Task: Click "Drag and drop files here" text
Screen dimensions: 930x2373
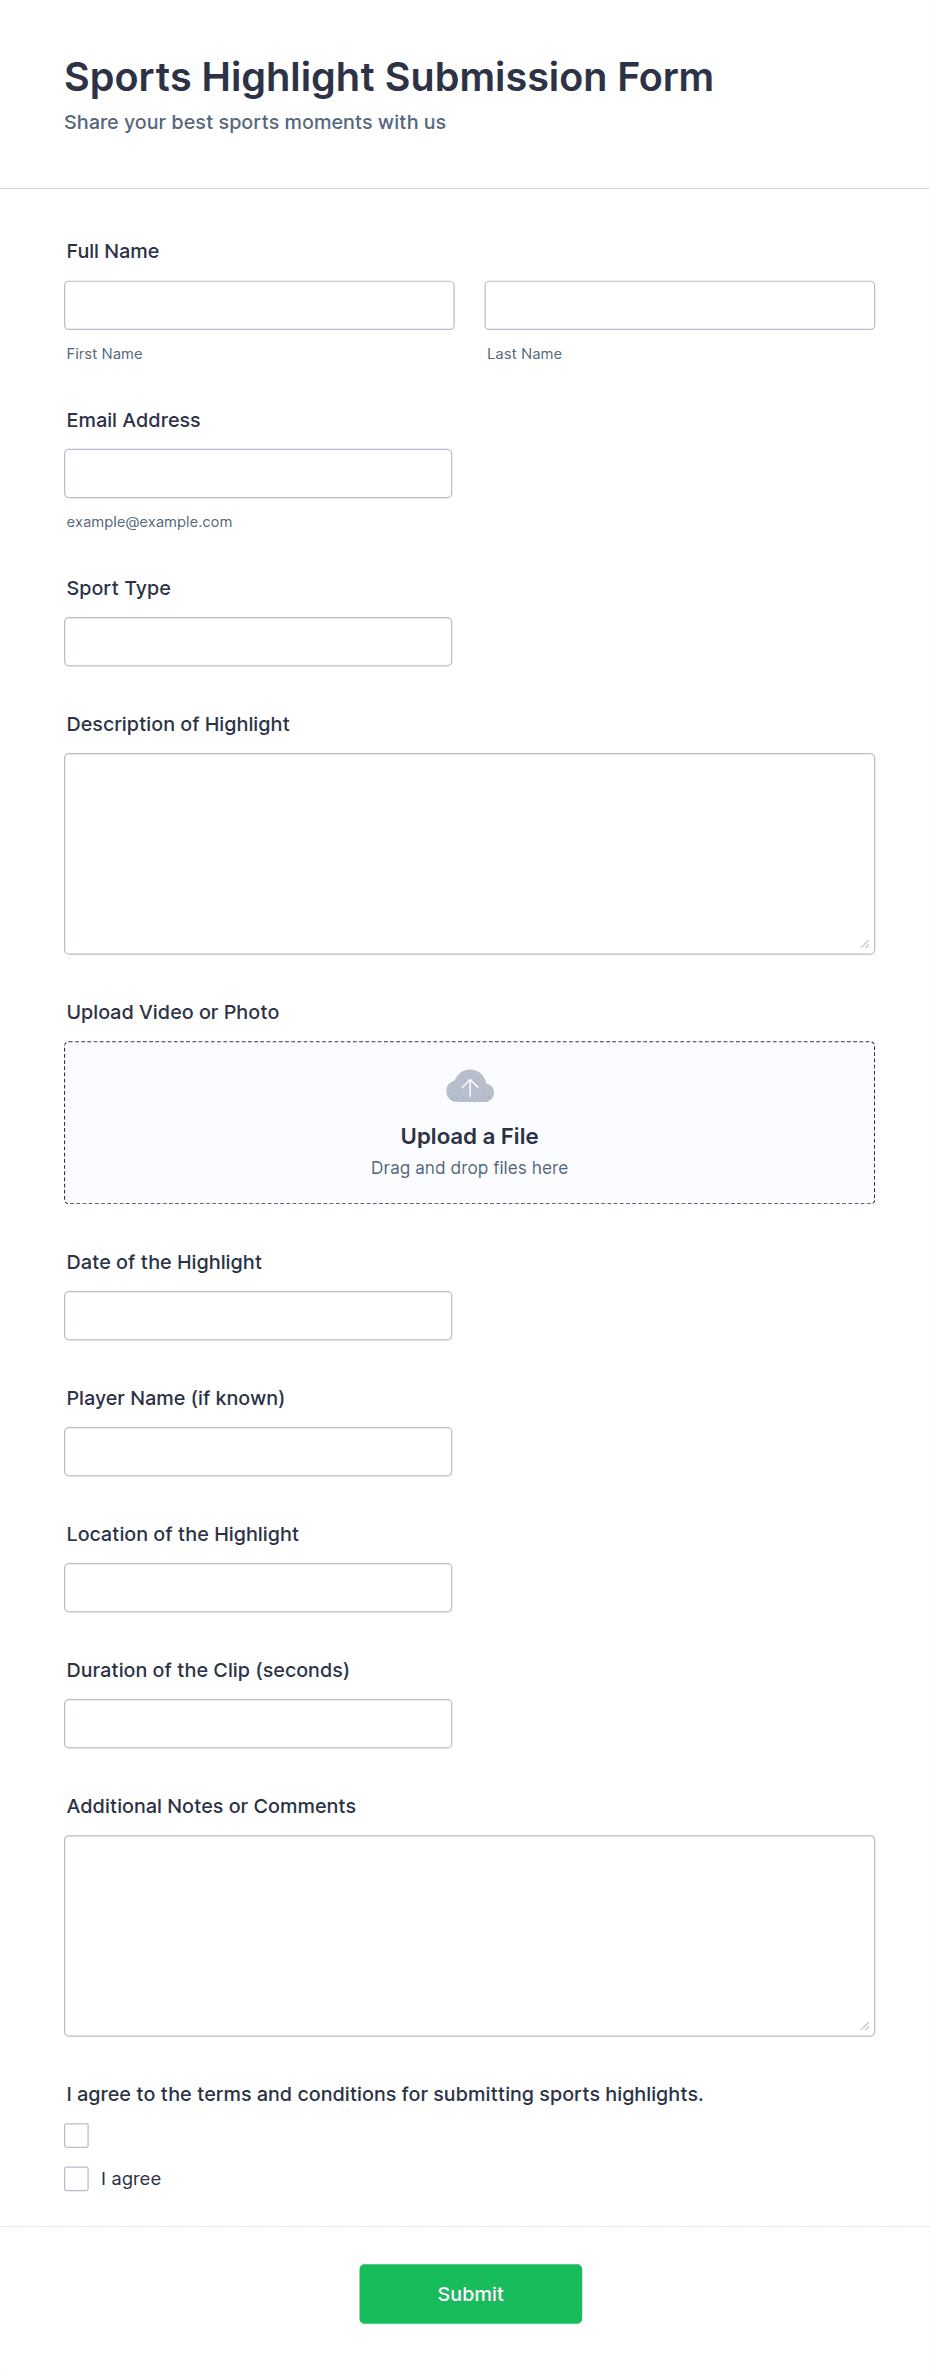Action: pyautogui.click(x=469, y=1168)
